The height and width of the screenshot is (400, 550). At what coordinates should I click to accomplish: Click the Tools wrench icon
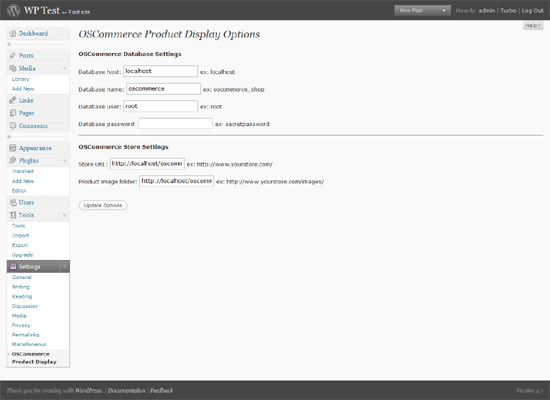tap(13, 215)
